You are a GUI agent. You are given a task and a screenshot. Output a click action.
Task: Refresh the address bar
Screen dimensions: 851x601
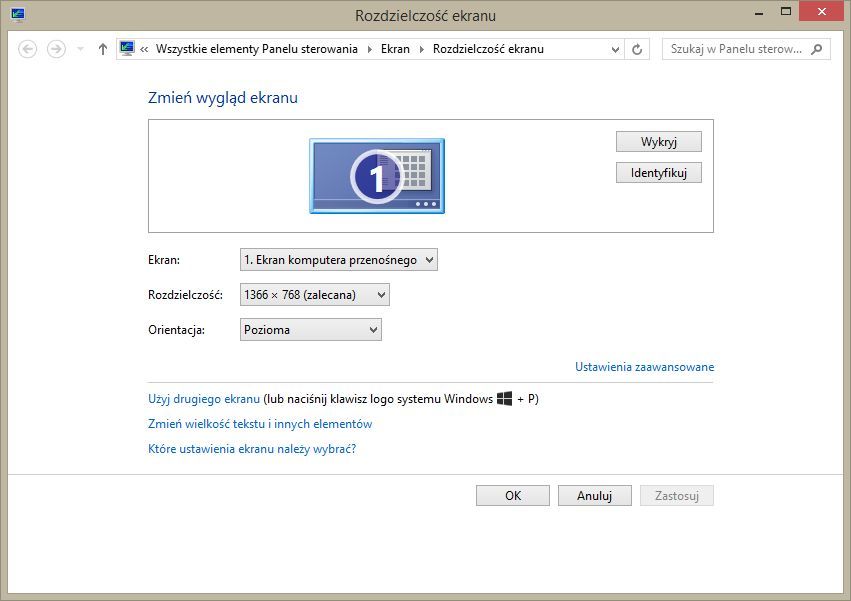point(637,49)
